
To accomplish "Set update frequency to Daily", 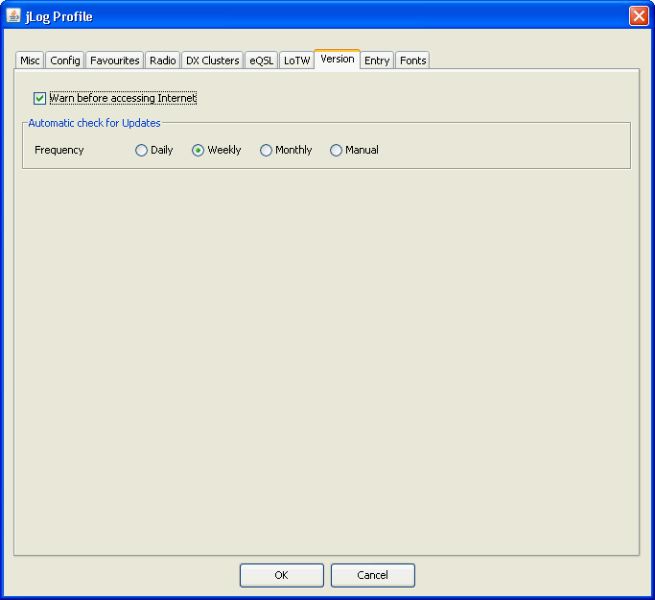I will [141, 151].
